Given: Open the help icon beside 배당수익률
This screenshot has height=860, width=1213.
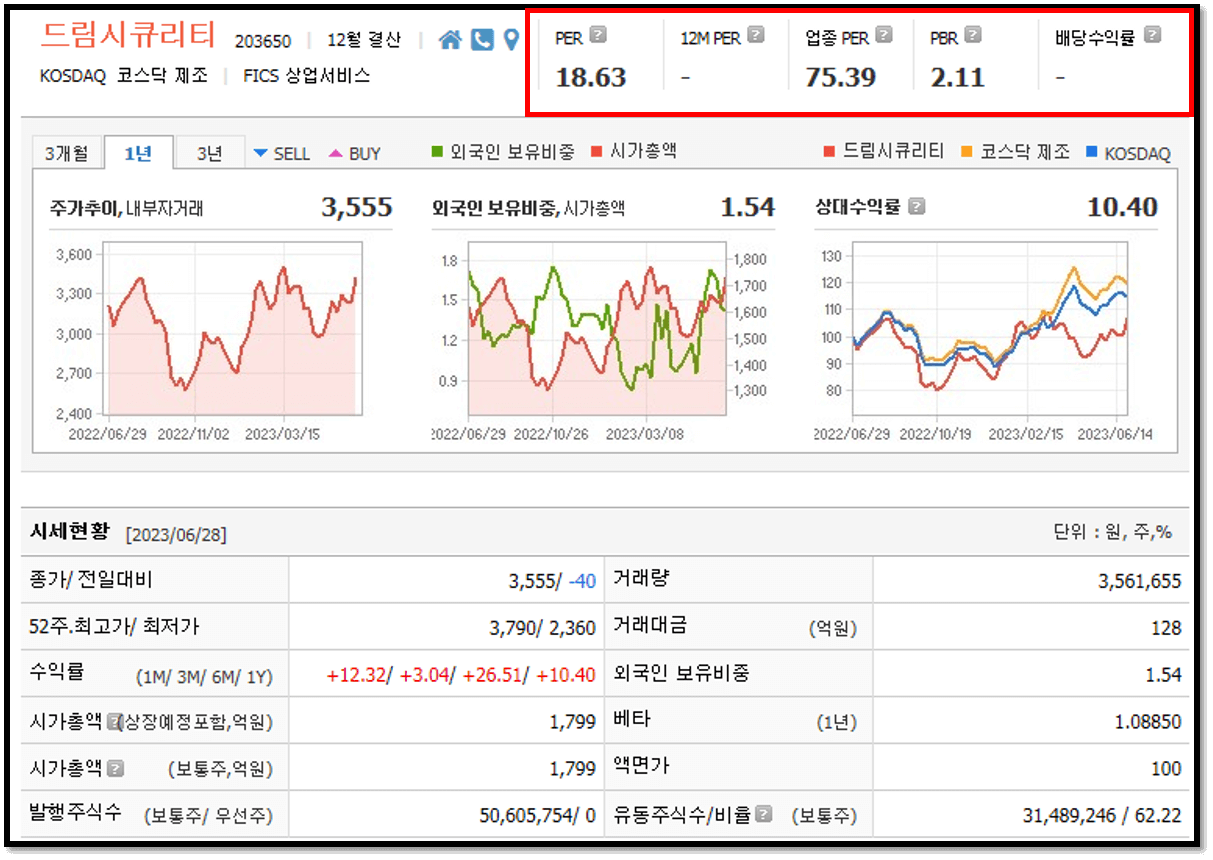Looking at the screenshot, I should coord(1152,35).
